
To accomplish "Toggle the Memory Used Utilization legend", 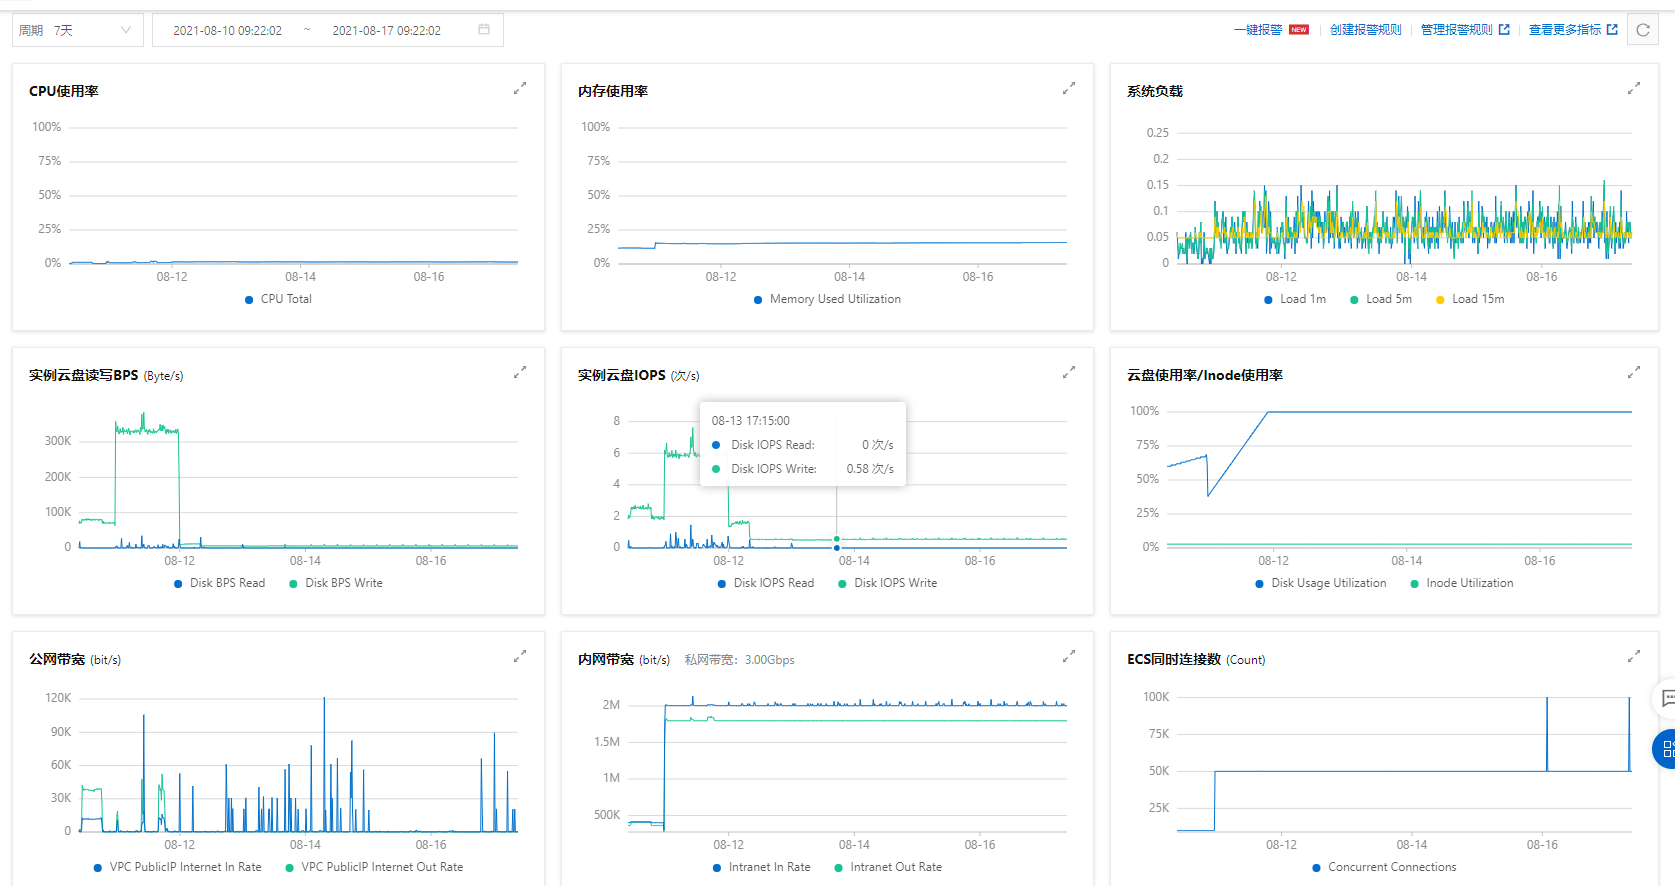I will pyautogui.click(x=828, y=299).
